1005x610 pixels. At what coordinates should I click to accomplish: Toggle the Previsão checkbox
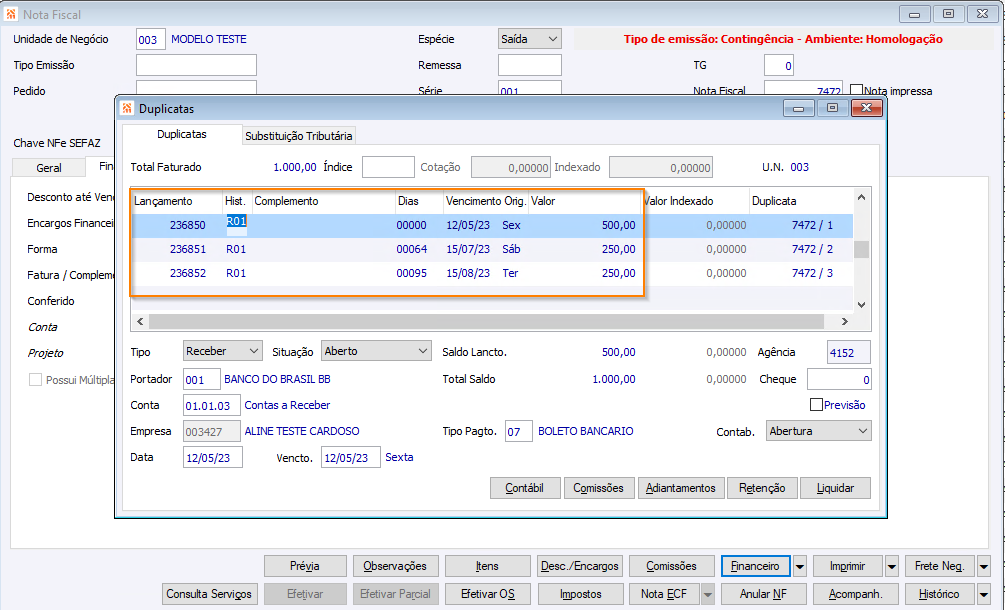pyautogui.click(x=817, y=405)
